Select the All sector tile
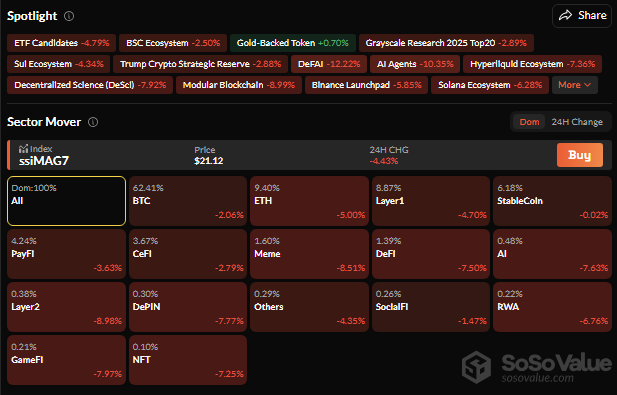617x395 pixels. 67,201
